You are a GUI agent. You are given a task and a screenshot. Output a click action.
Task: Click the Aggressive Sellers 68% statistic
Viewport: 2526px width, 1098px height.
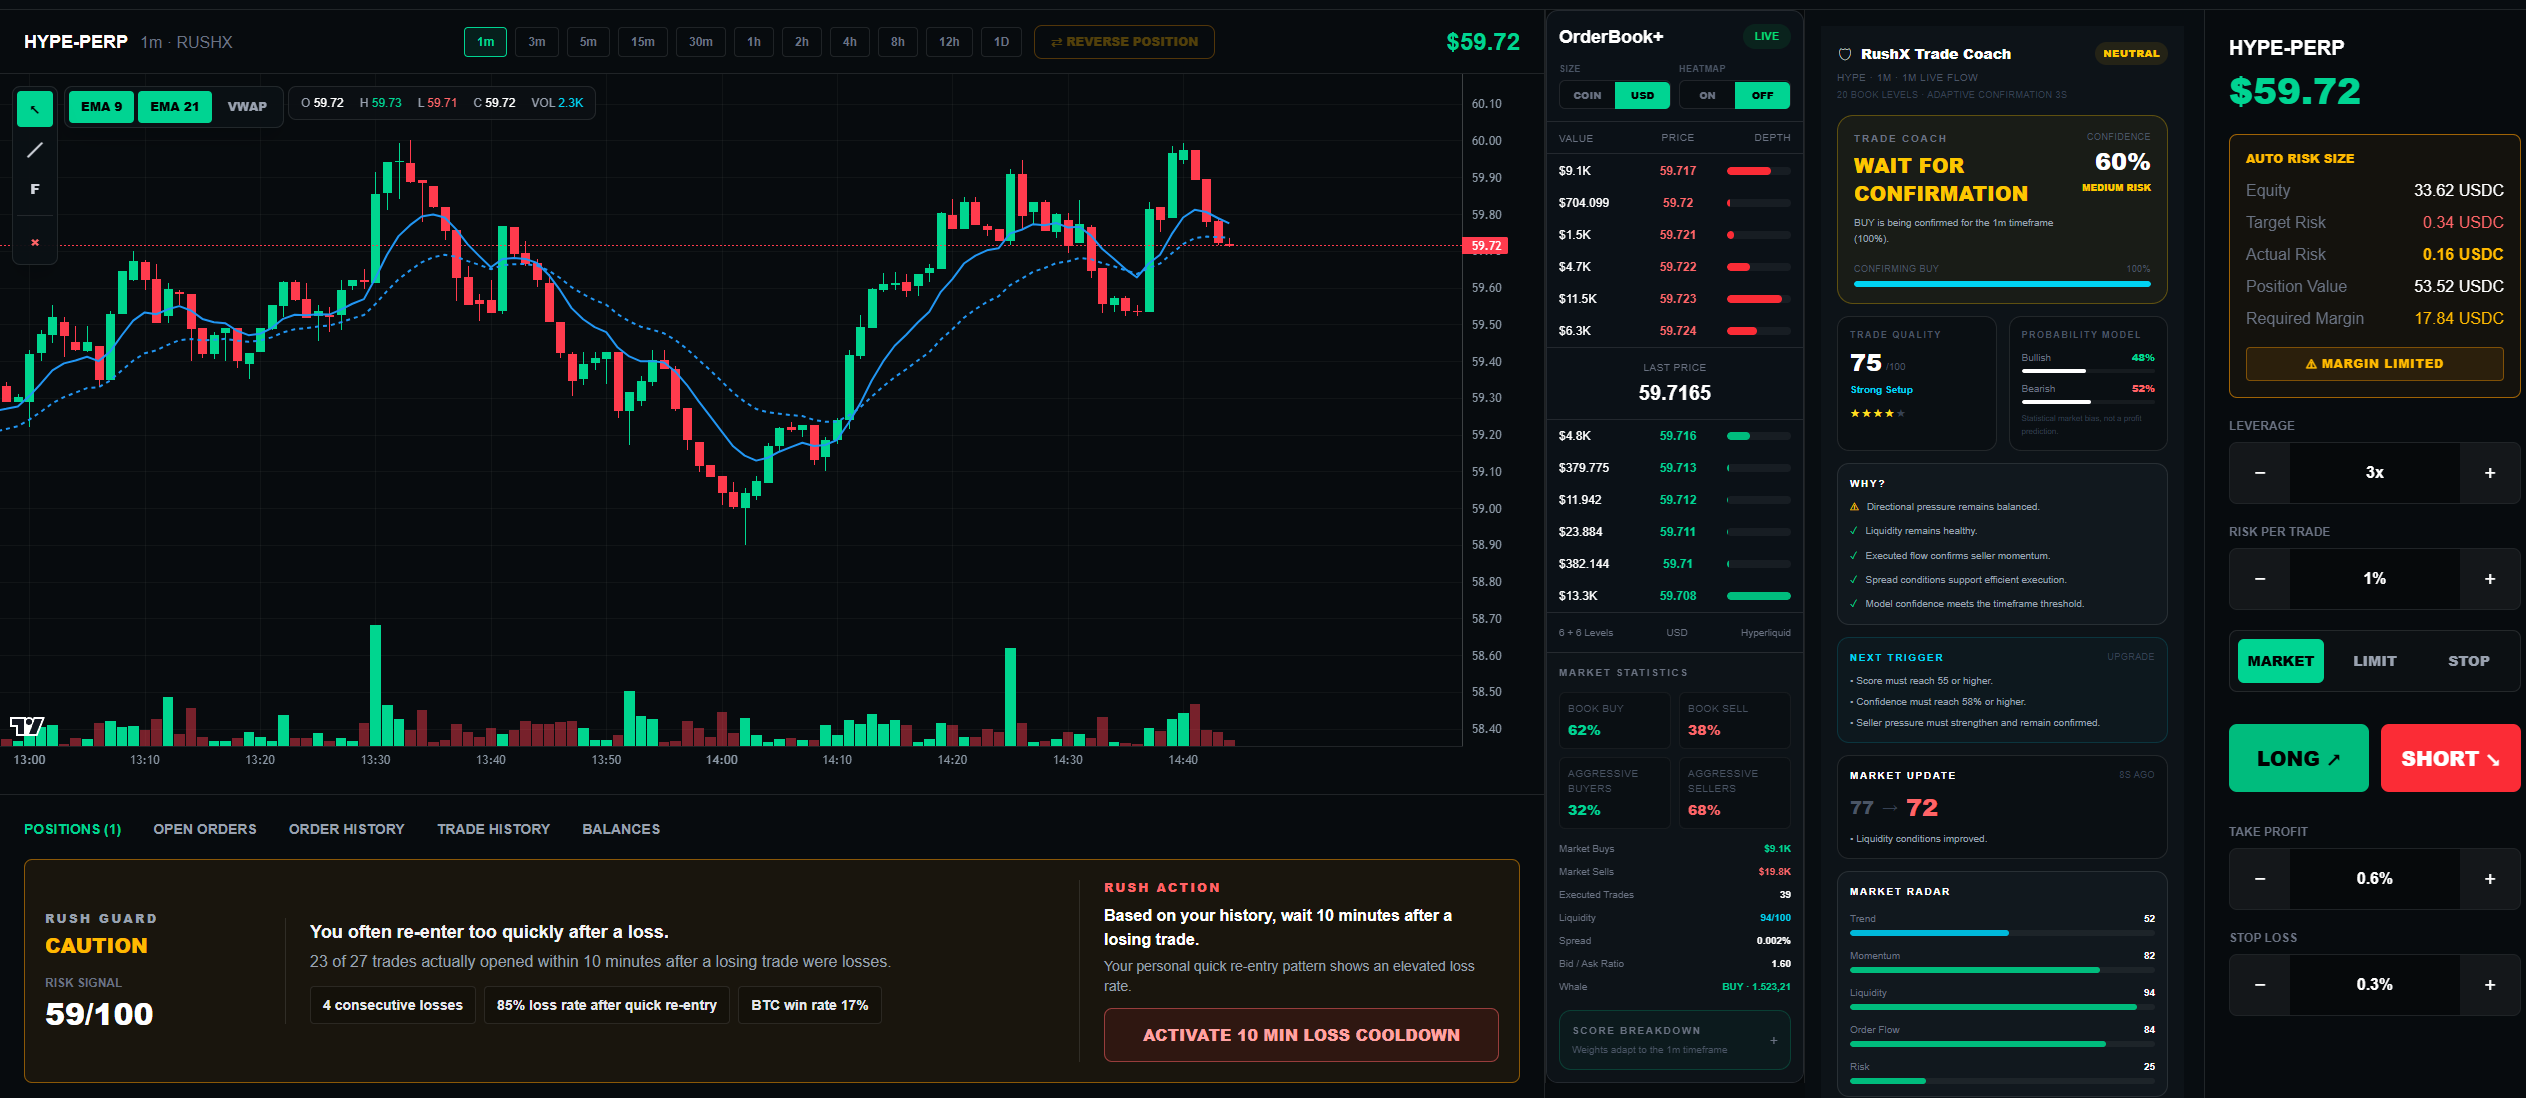[1734, 792]
